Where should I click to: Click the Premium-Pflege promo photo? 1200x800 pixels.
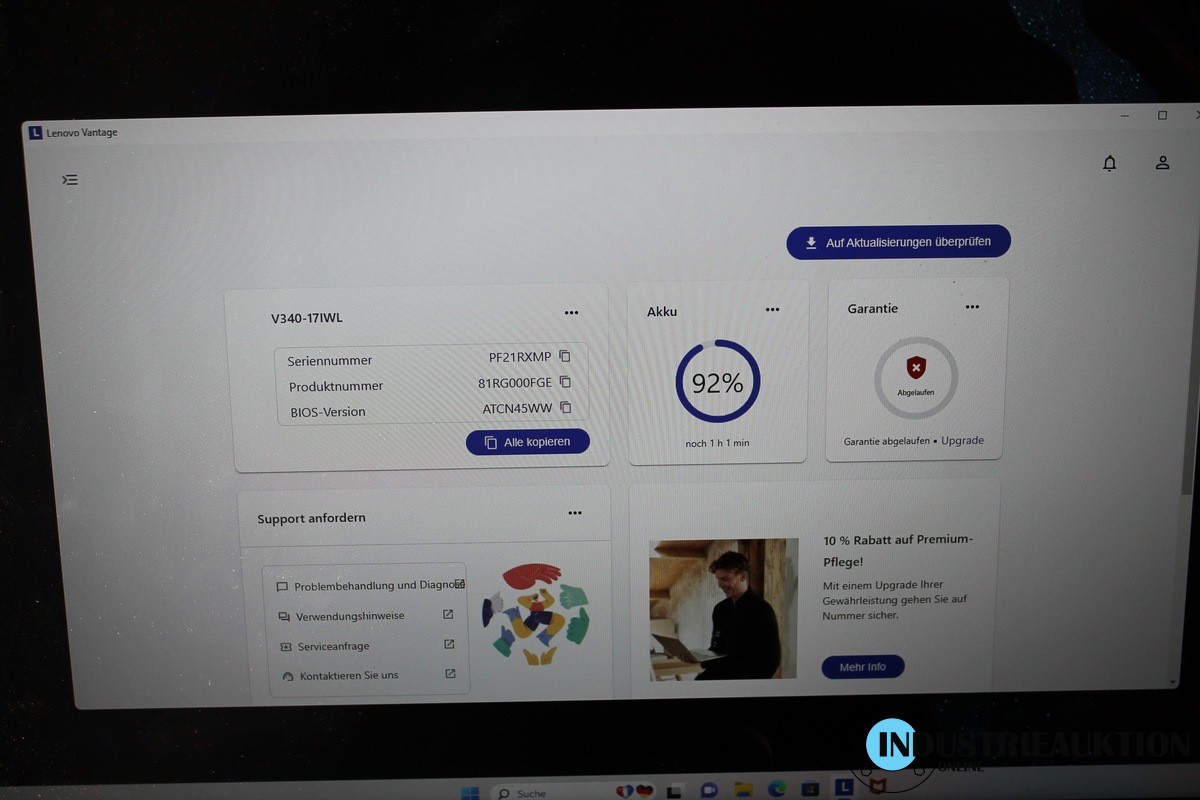(724, 610)
